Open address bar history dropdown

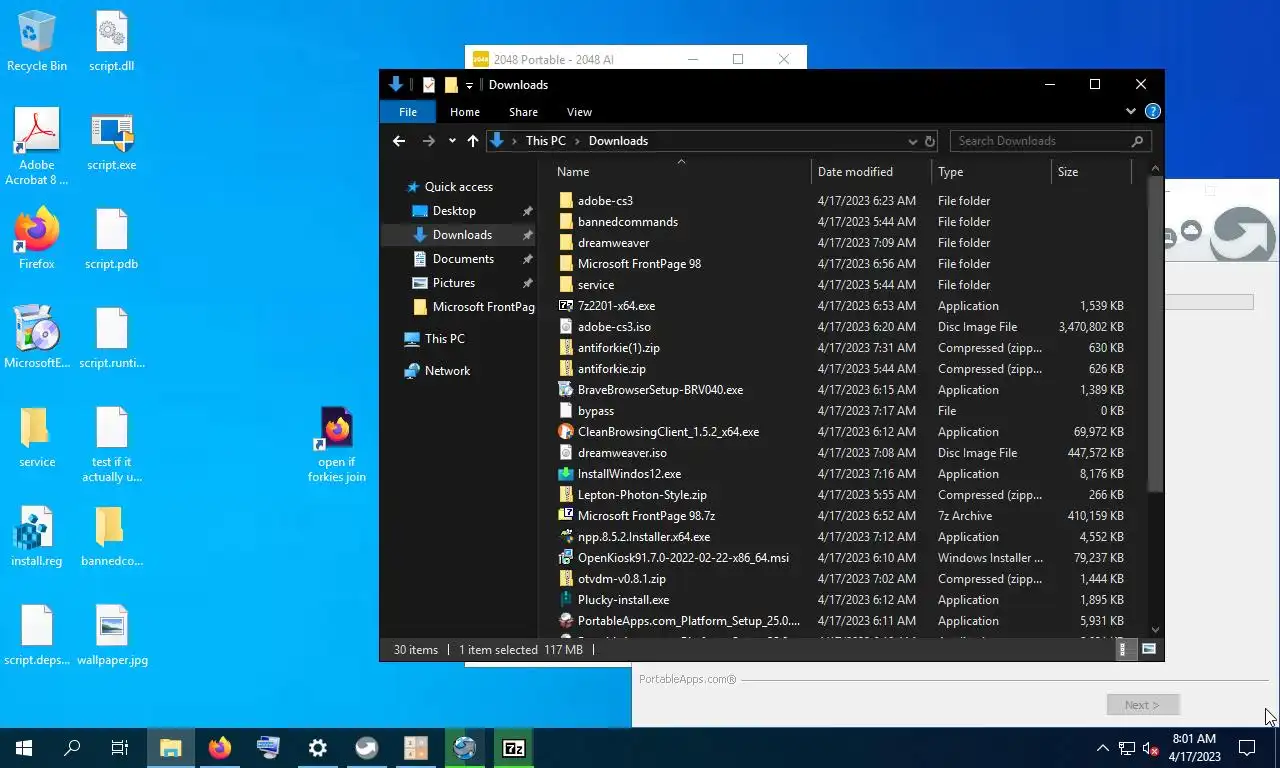pos(912,142)
